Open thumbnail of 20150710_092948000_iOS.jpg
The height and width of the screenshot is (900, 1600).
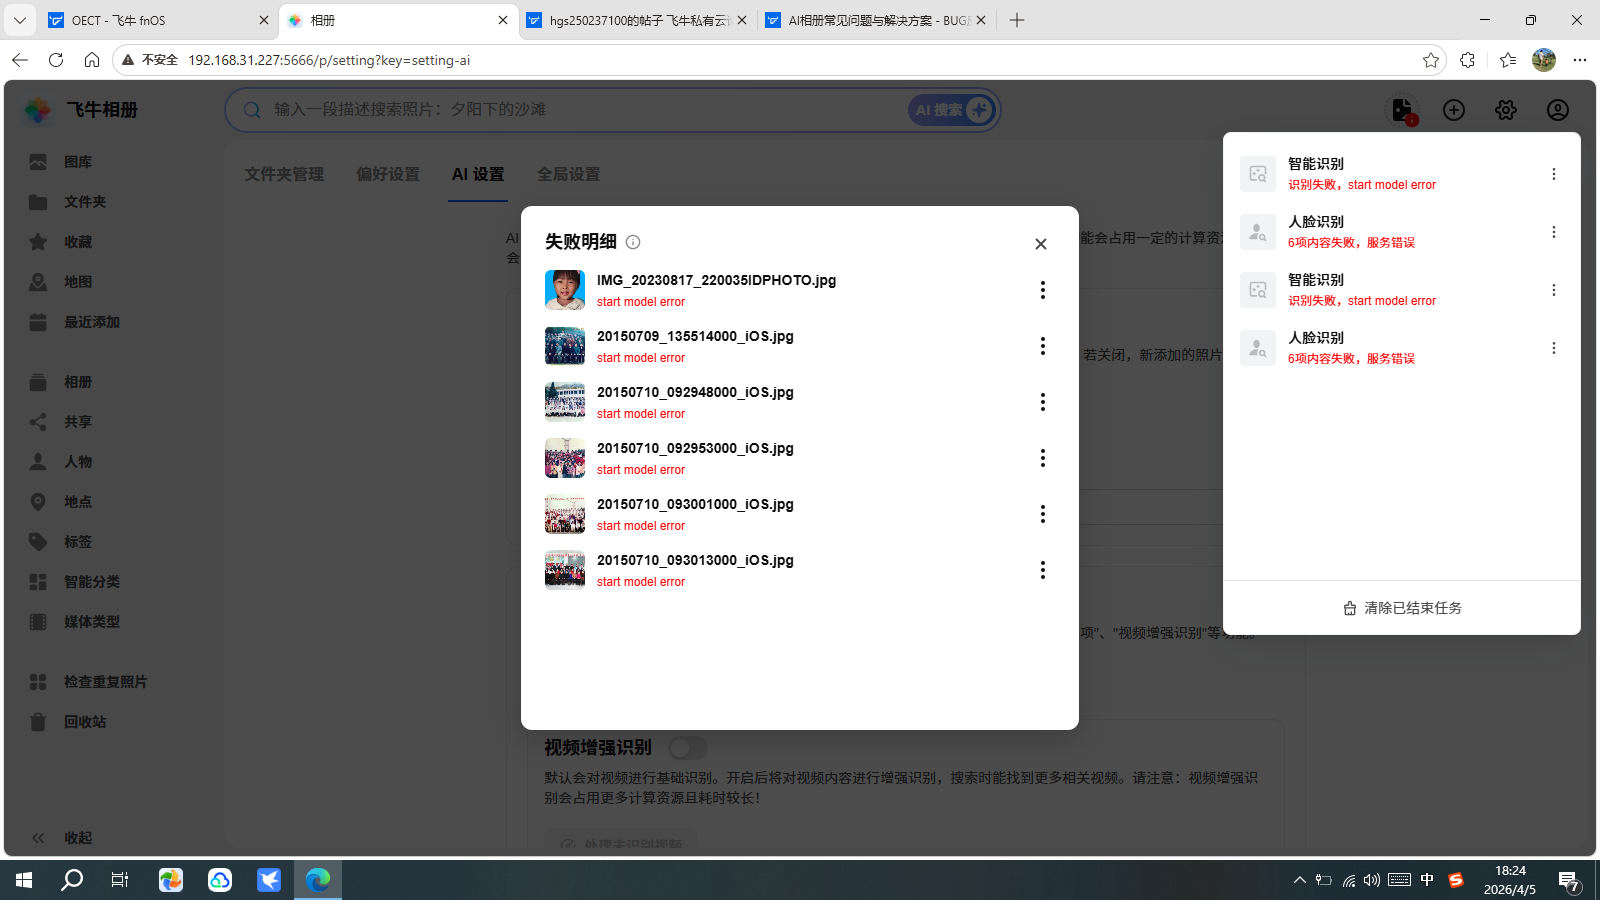pos(565,402)
